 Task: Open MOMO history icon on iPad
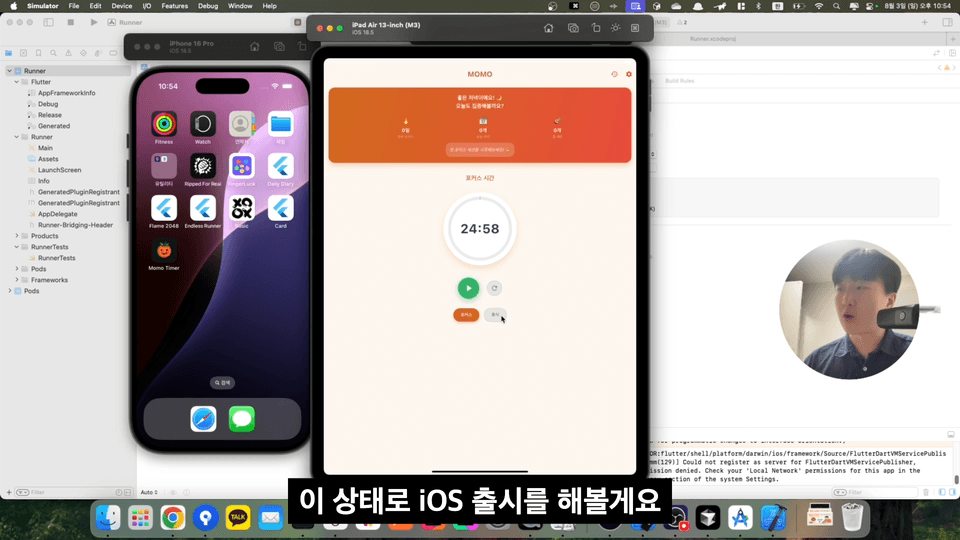[614, 74]
